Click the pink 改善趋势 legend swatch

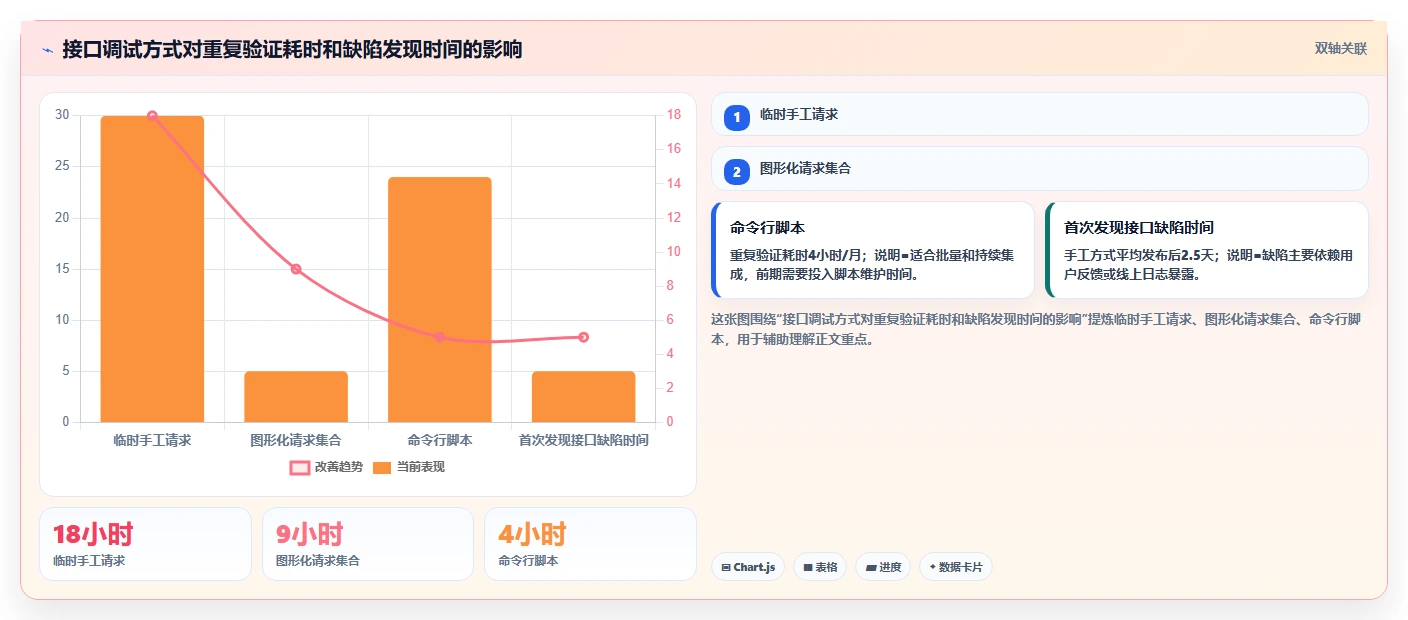click(x=300, y=467)
